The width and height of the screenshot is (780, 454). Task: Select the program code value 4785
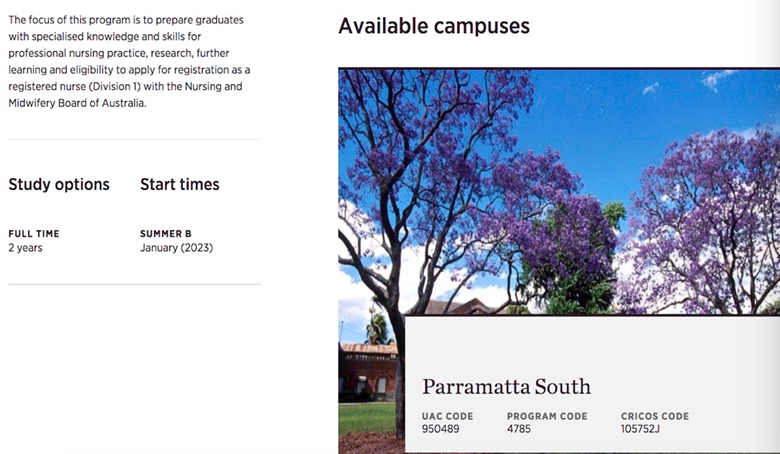coord(519,429)
